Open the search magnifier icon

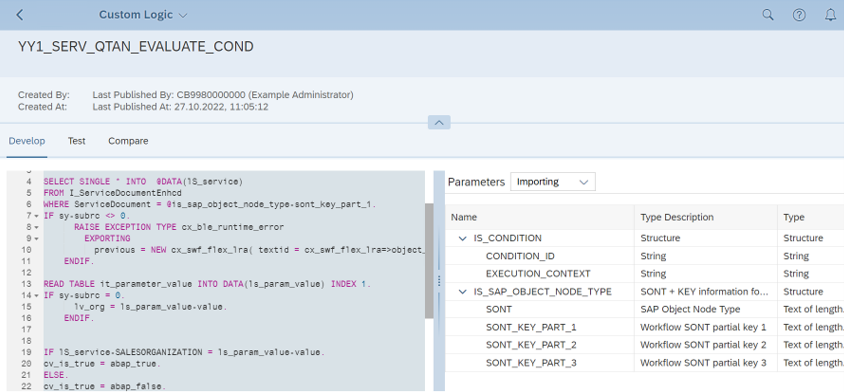(x=768, y=15)
